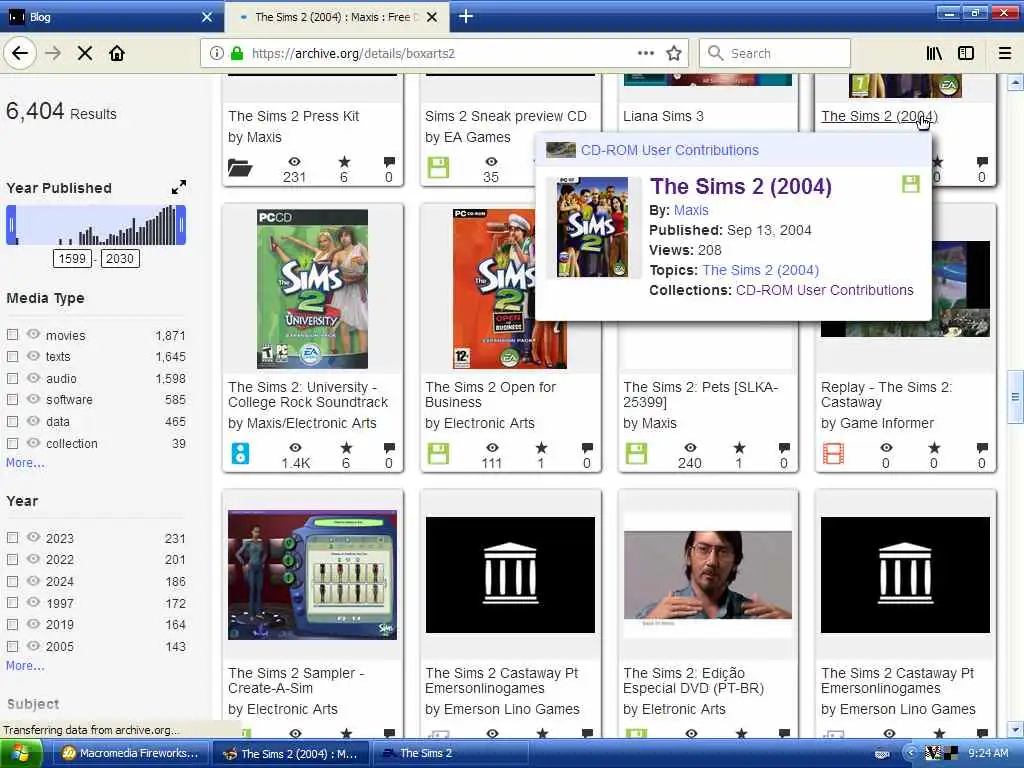This screenshot has width=1024, height=768.
Task: Check the audio media type
Action: click(x=12, y=378)
